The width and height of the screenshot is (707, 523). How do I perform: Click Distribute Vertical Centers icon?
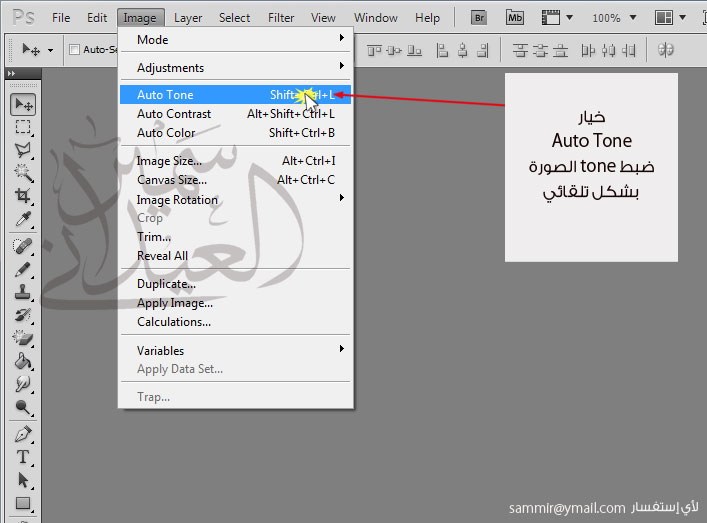tap(540, 50)
